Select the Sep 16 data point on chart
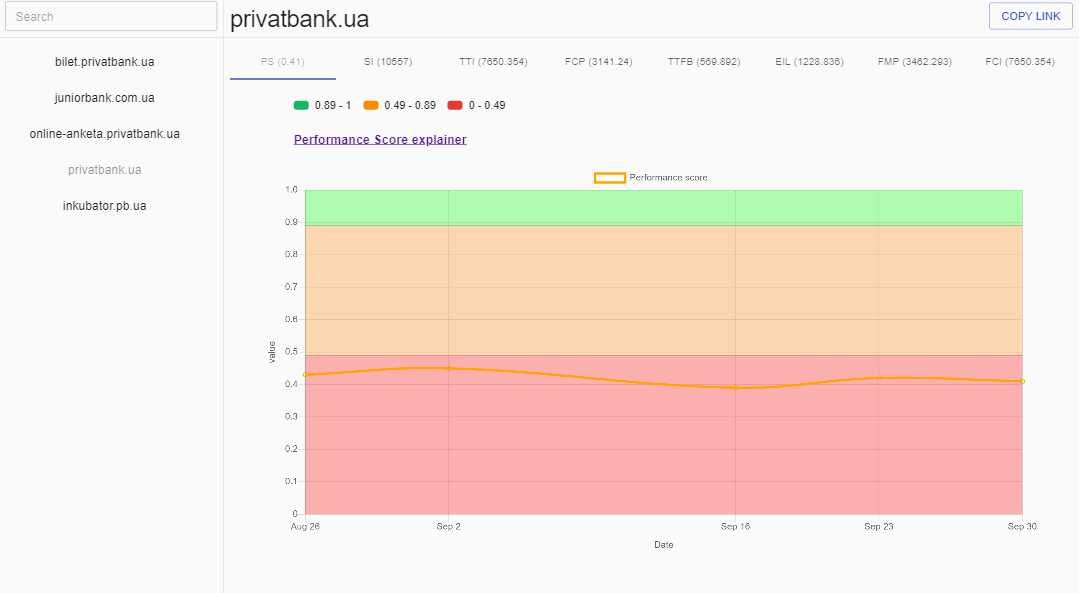The height and width of the screenshot is (593, 1079). click(736, 387)
